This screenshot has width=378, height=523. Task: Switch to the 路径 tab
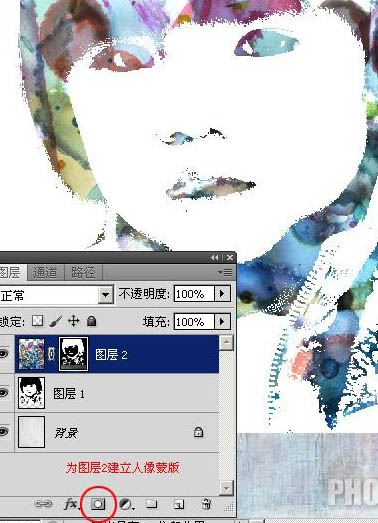(83, 273)
